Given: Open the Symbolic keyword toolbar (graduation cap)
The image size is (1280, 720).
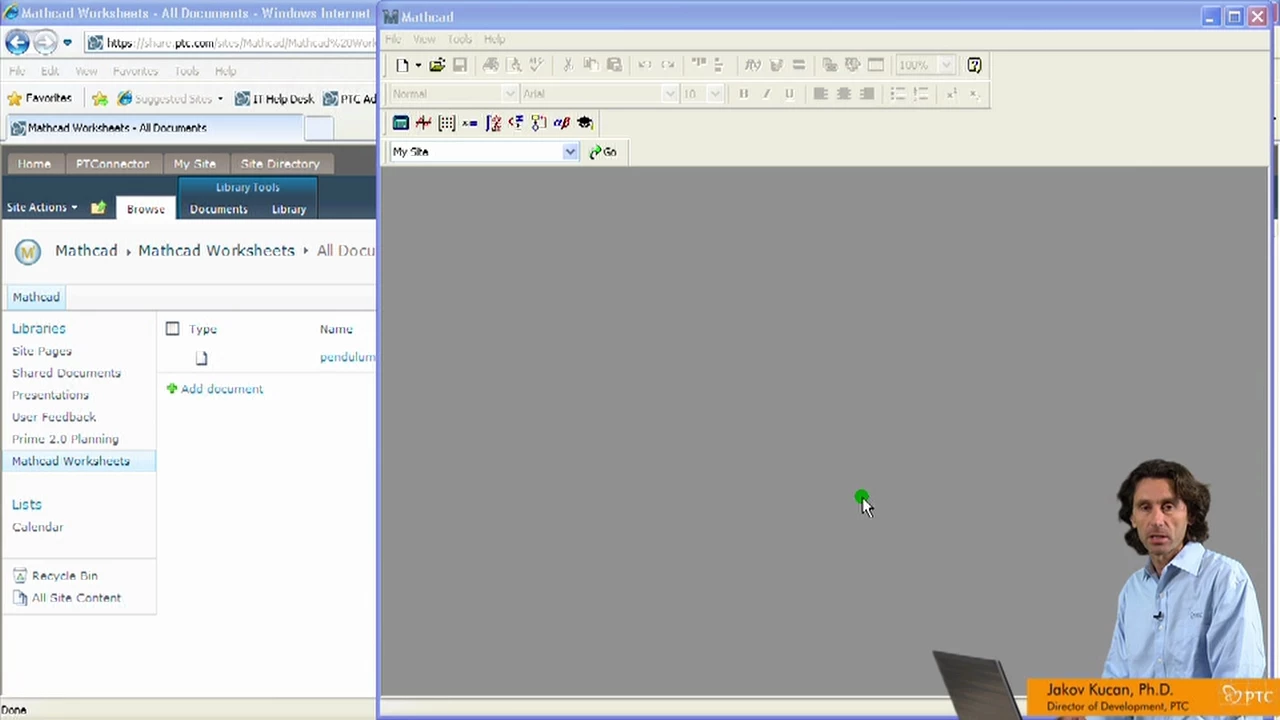Looking at the screenshot, I should [x=585, y=123].
